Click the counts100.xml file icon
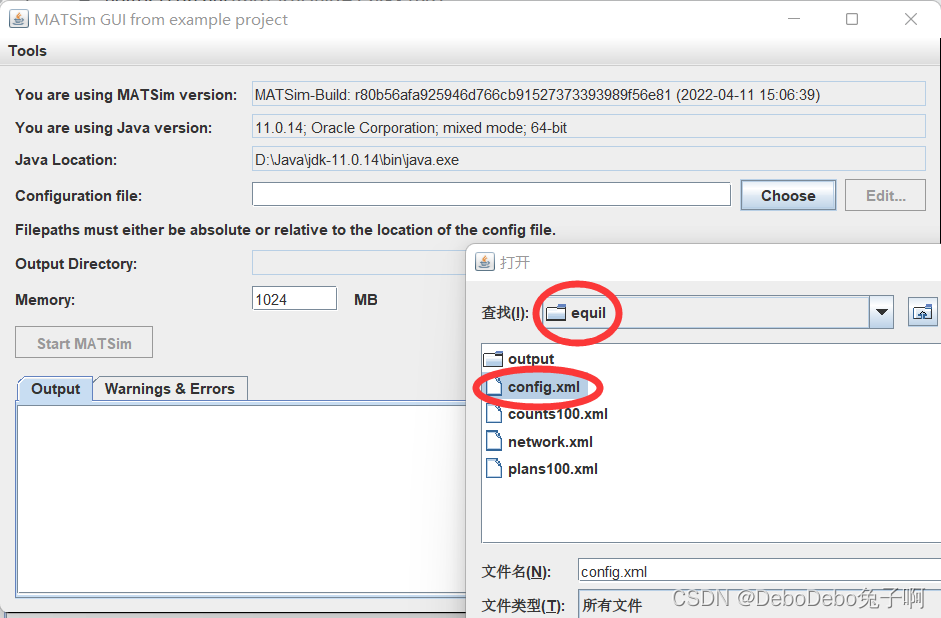 point(494,414)
